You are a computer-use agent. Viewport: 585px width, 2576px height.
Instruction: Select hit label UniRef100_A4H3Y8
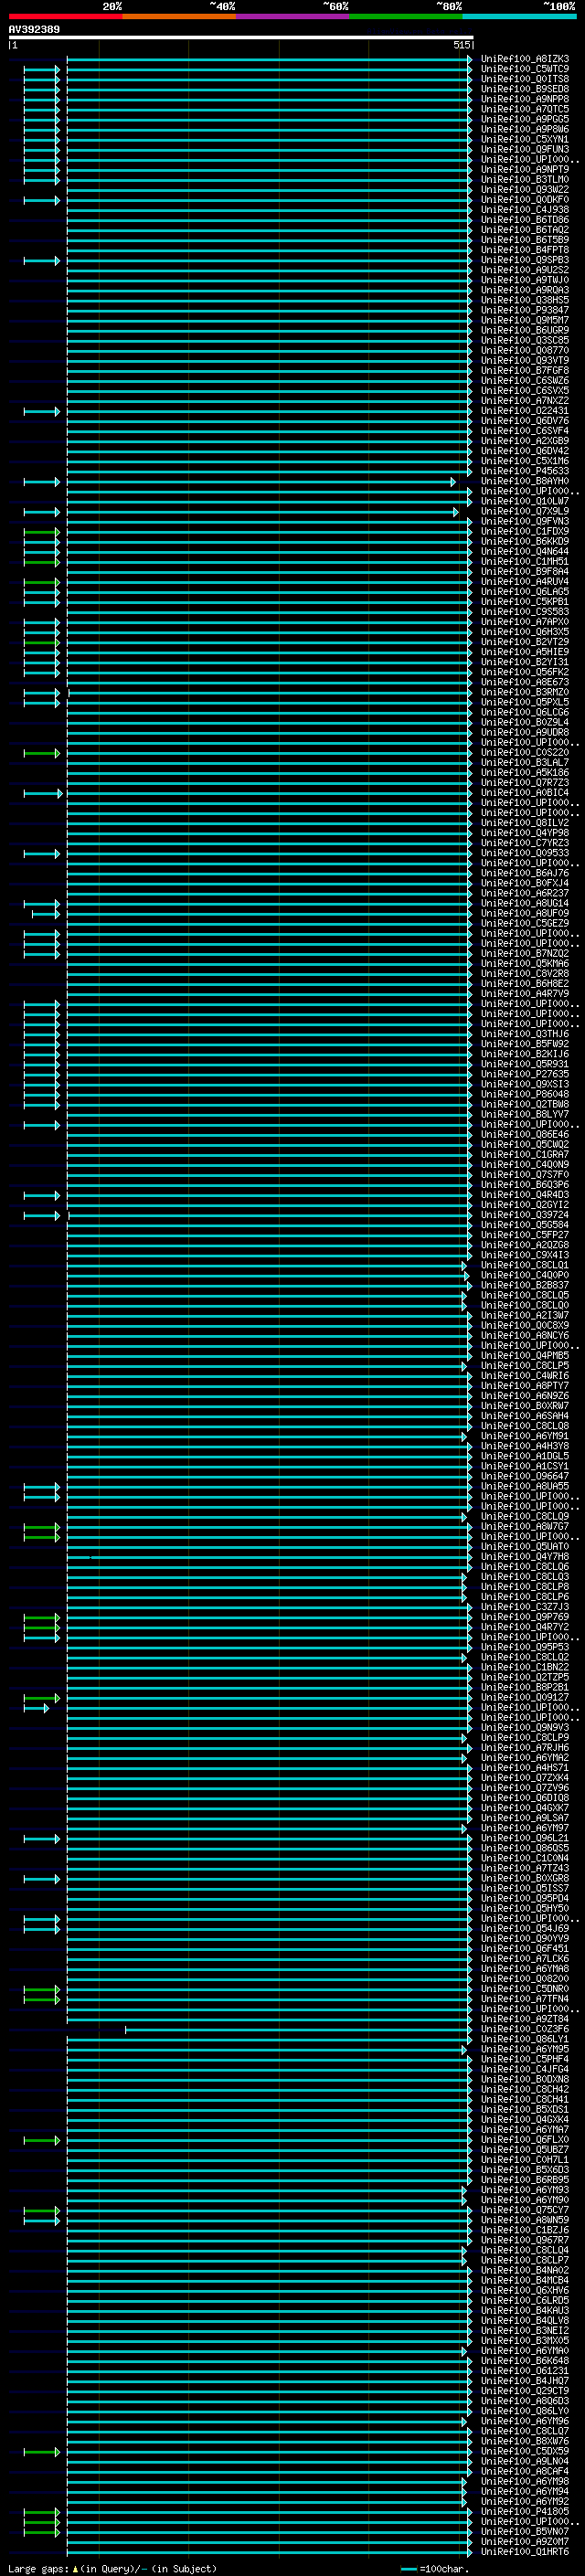525,1446
